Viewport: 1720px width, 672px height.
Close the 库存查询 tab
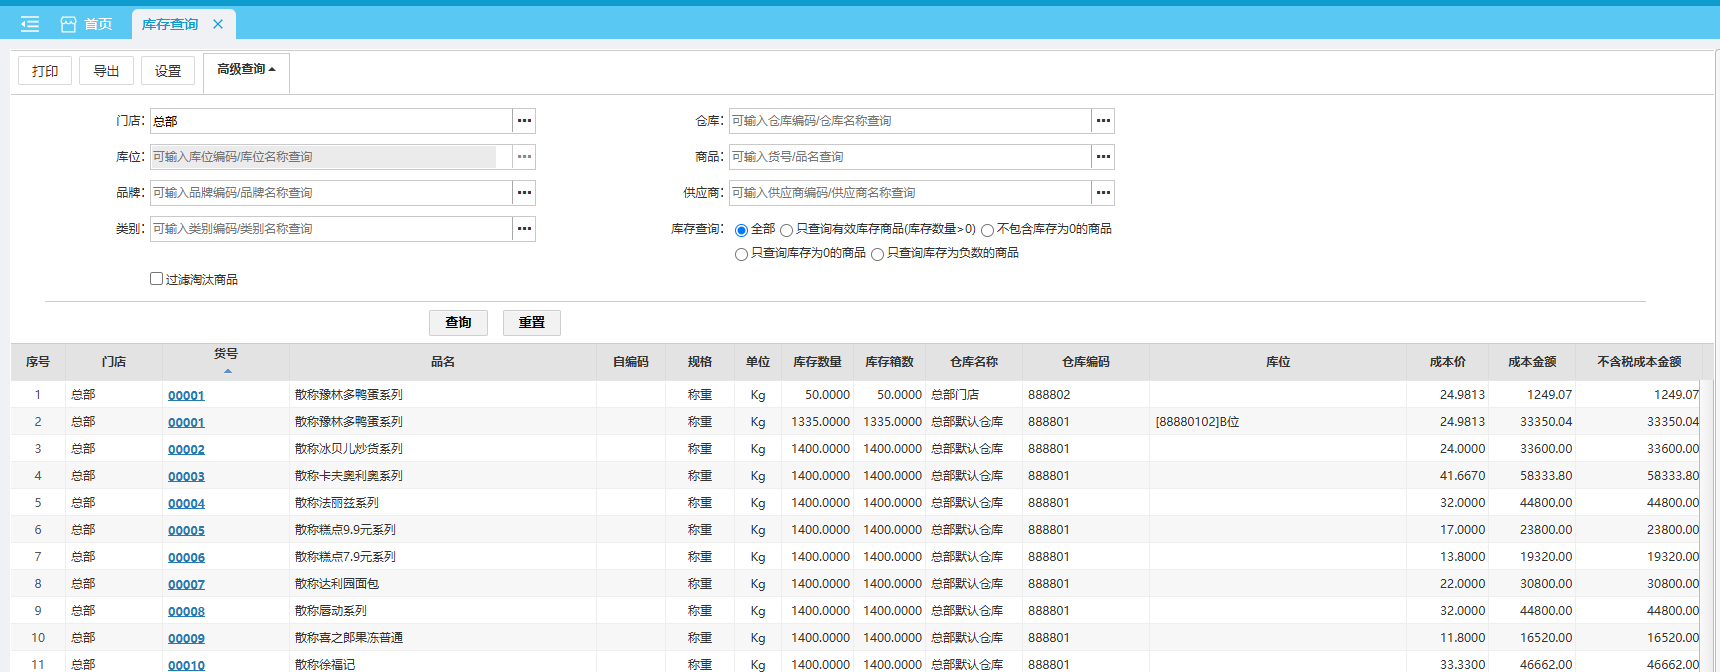pos(218,24)
